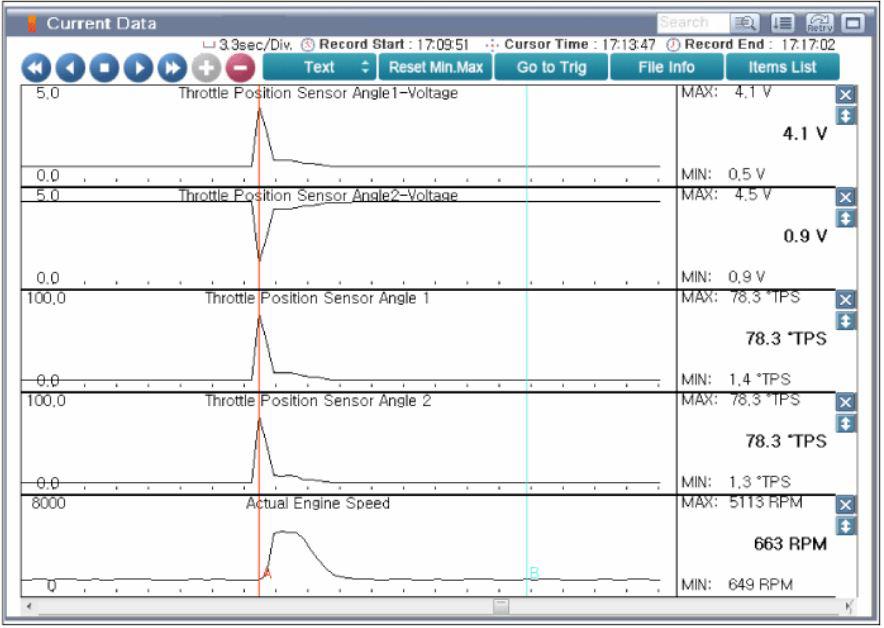Click the Search input field
884x628 pixels.
click(x=684, y=22)
